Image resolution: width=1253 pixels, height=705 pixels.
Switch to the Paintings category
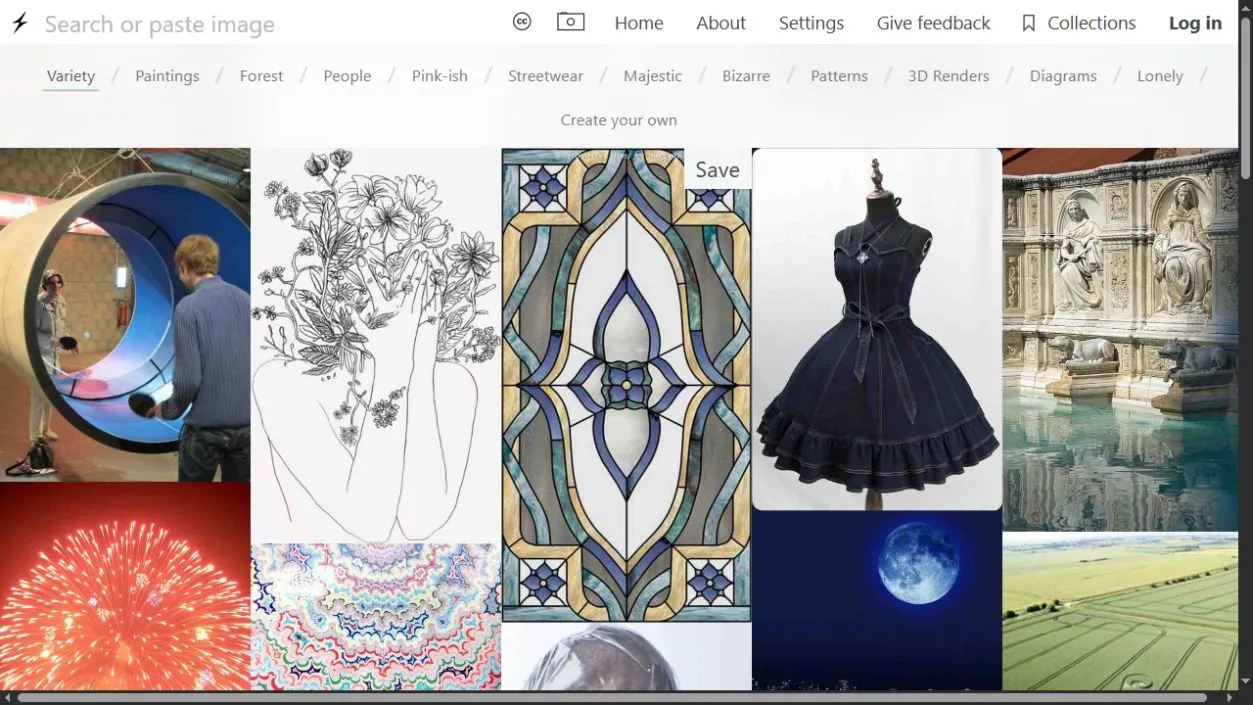point(167,76)
